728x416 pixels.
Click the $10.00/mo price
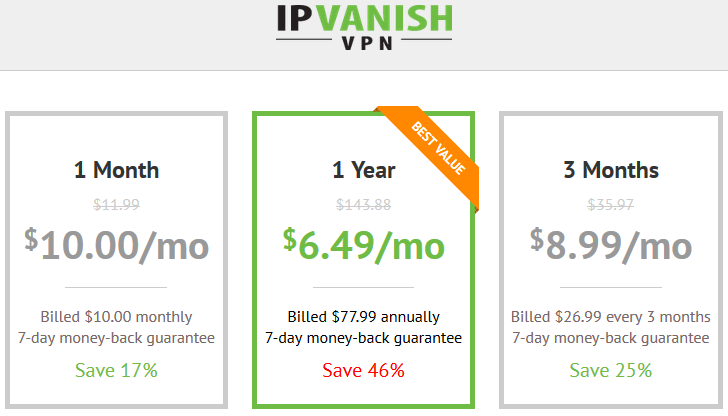click(117, 246)
